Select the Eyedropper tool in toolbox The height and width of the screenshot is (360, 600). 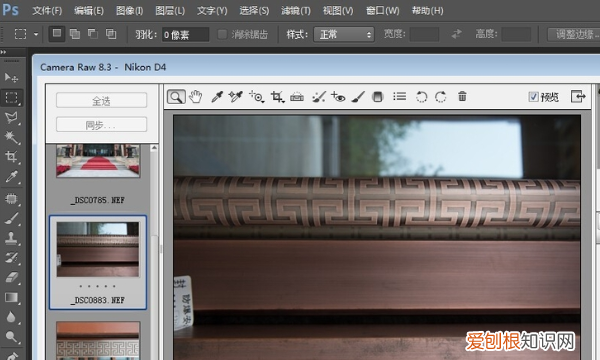click(x=11, y=177)
